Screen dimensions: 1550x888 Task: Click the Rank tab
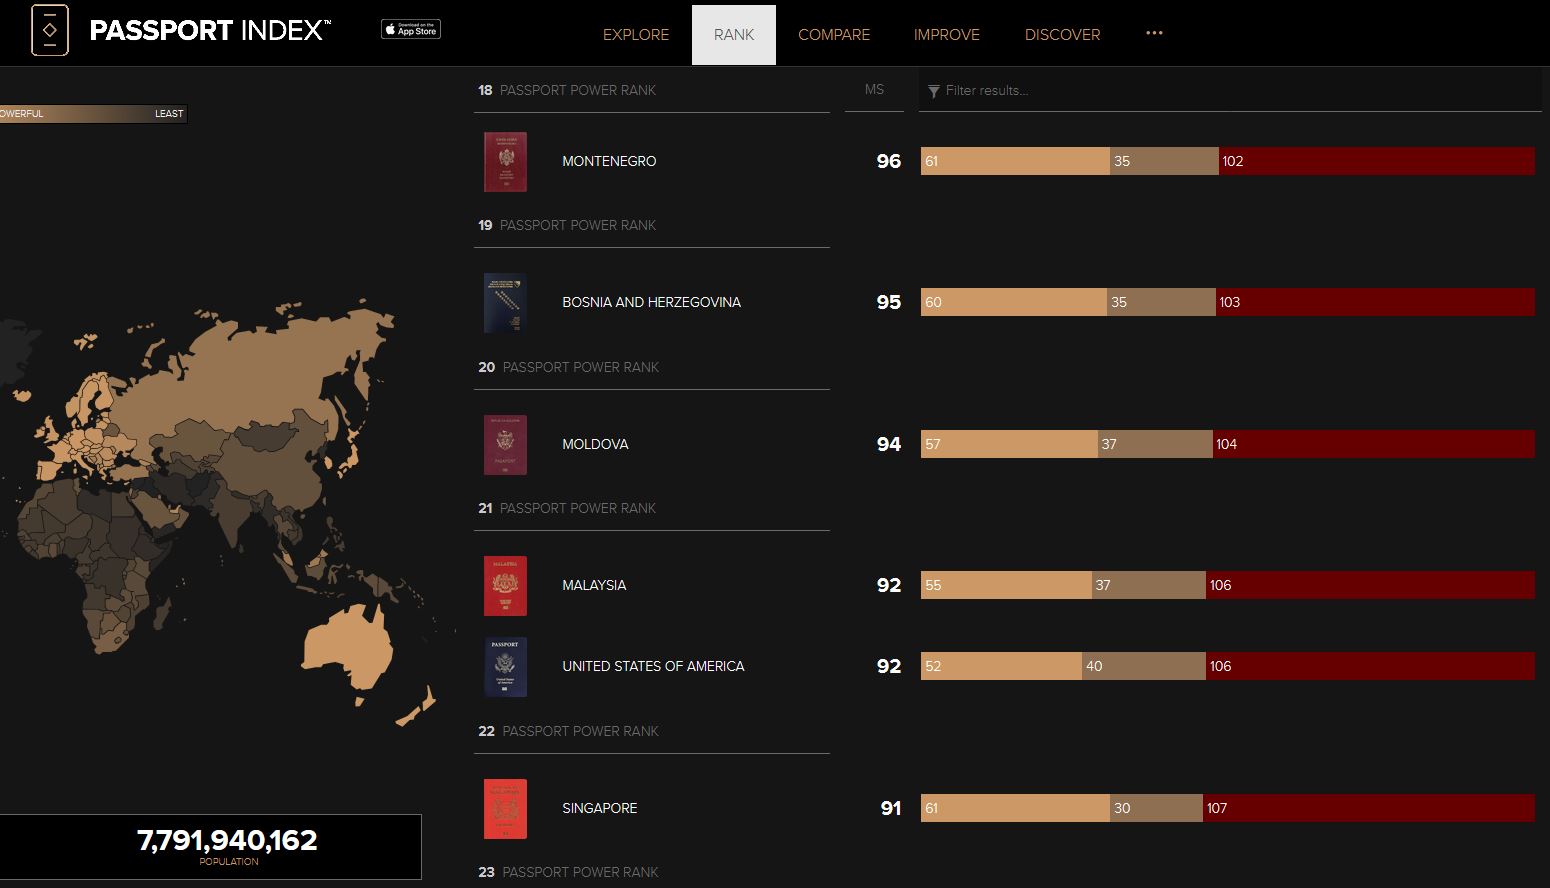[x=734, y=35]
